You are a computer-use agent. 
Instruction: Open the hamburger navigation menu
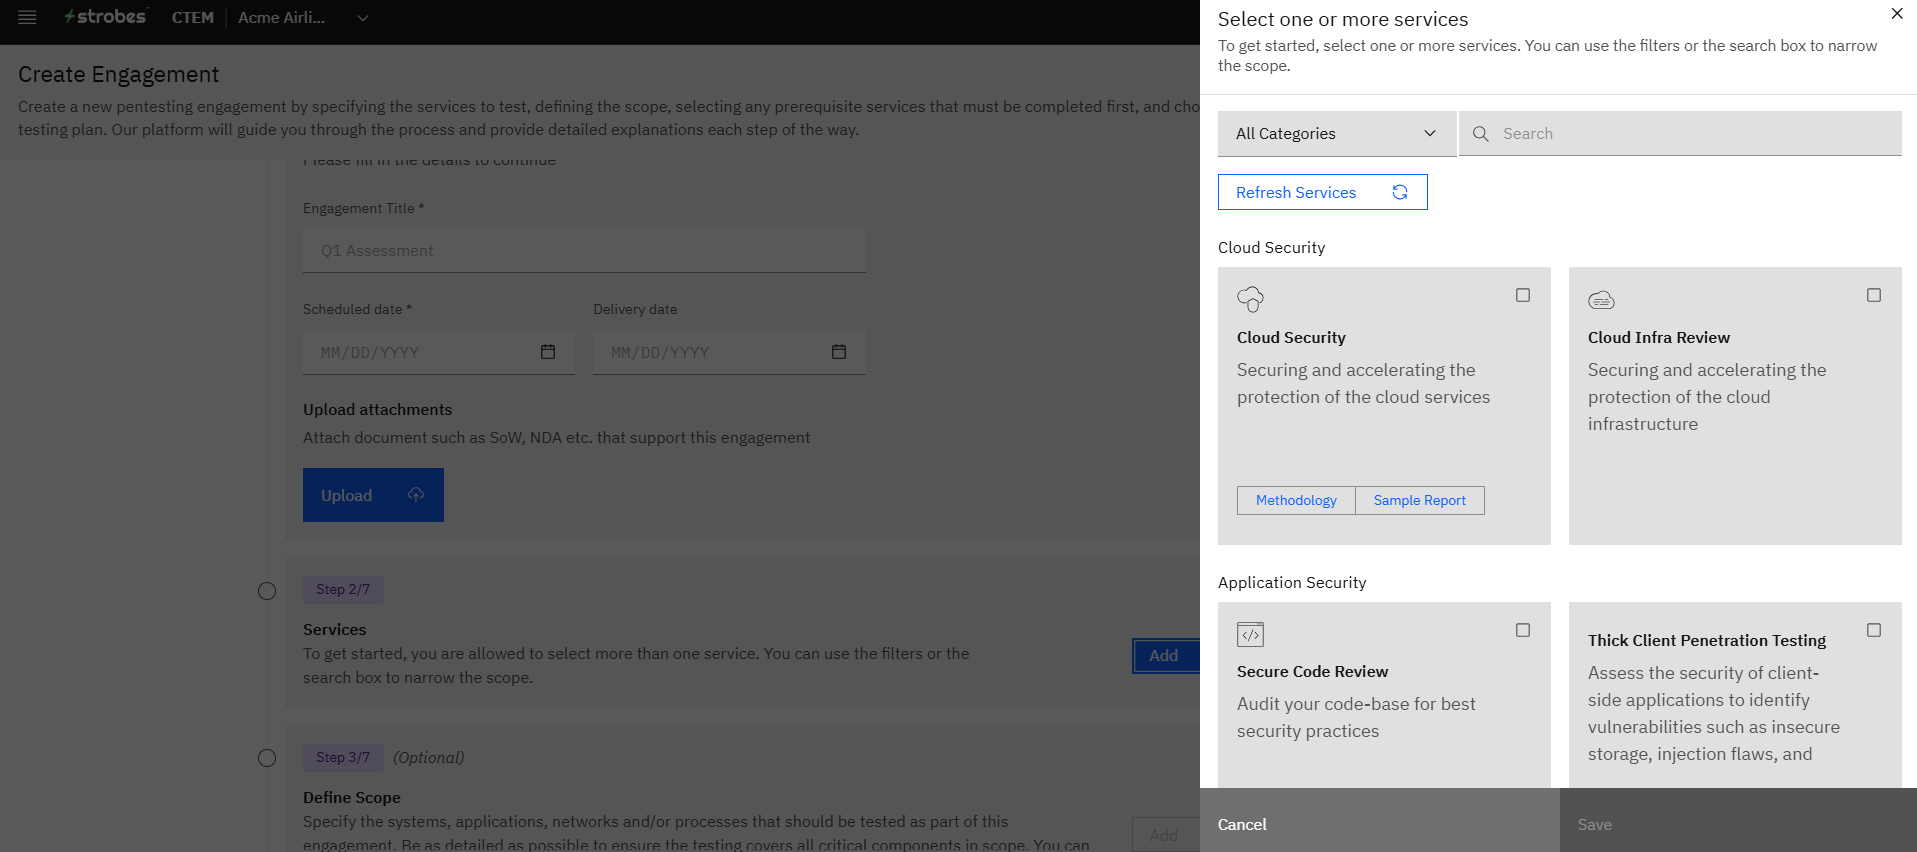pyautogui.click(x=27, y=17)
